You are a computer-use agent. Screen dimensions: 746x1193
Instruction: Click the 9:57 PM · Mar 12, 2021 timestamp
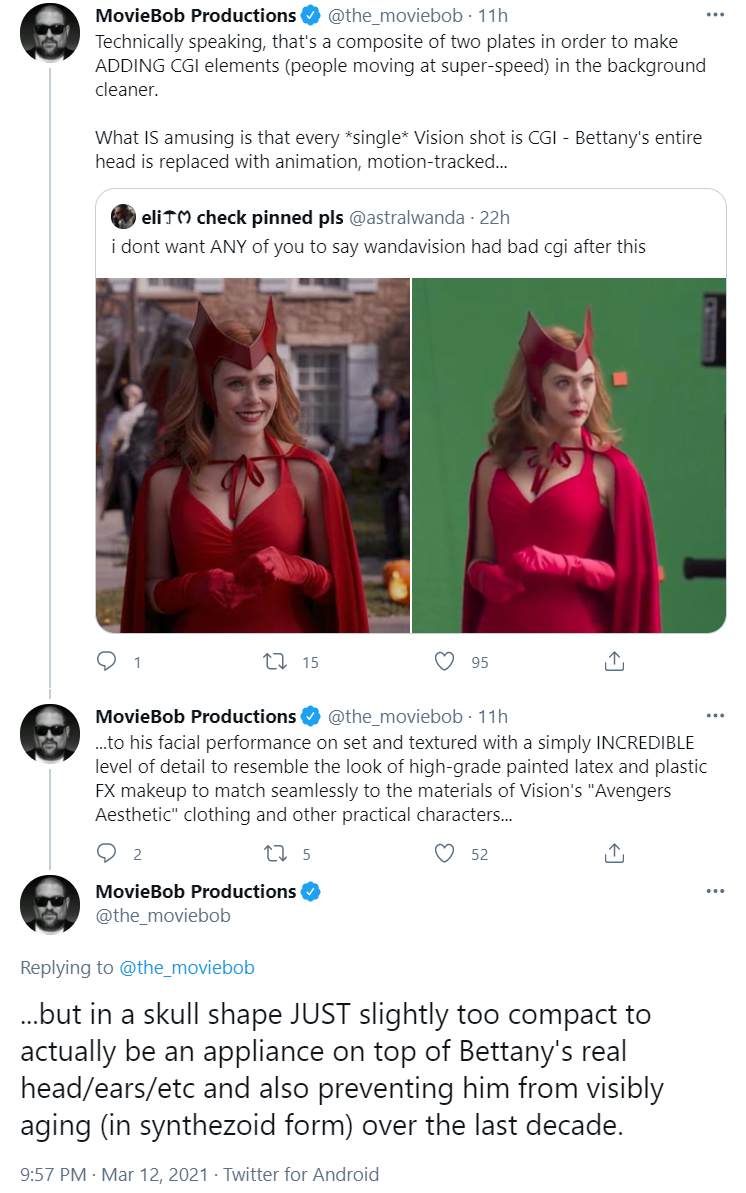114,1174
